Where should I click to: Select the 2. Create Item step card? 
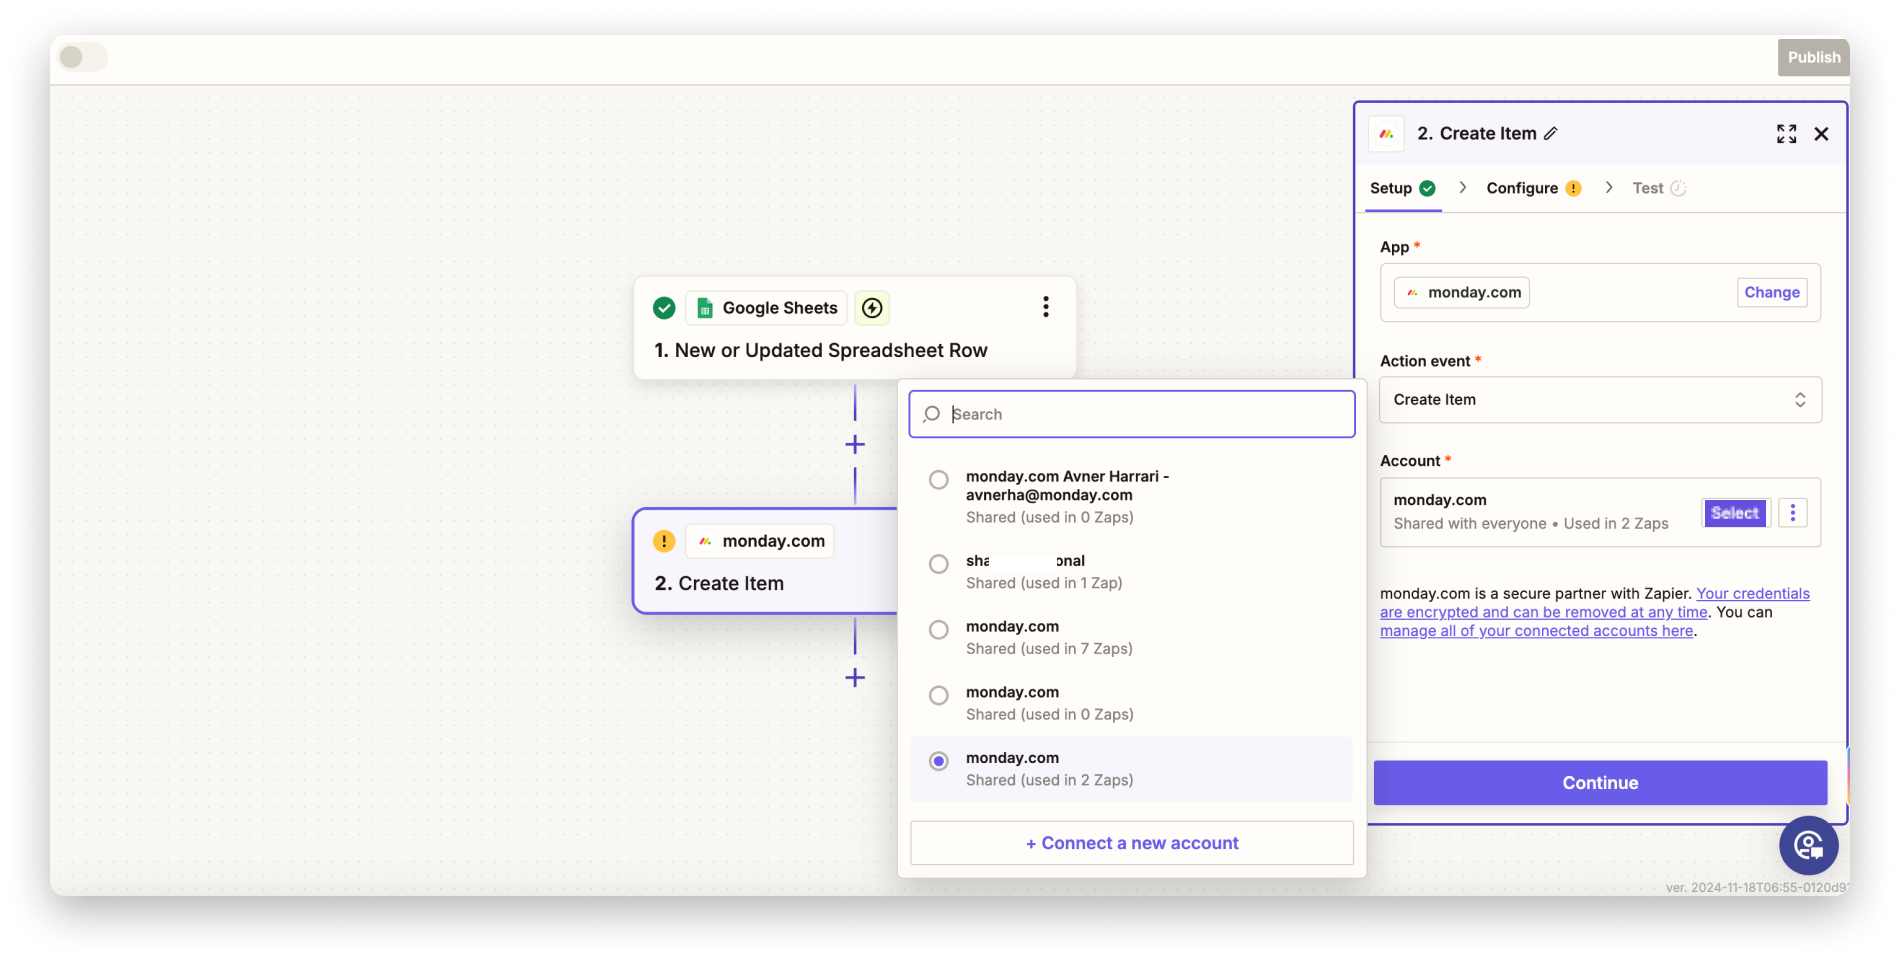pos(766,561)
